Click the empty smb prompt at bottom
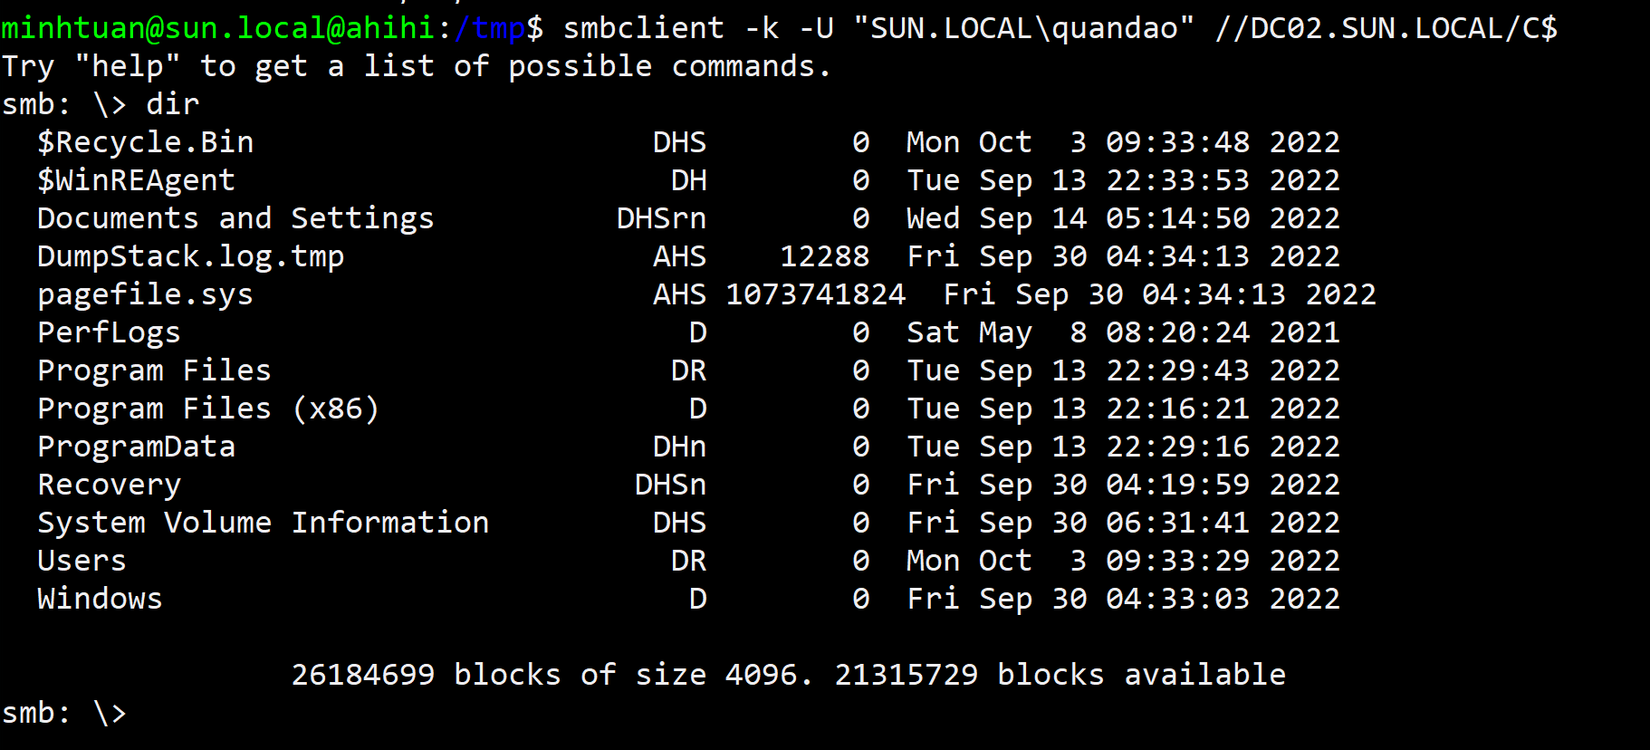Image resolution: width=1650 pixels, height=750 pixels. tap(64, 713)
